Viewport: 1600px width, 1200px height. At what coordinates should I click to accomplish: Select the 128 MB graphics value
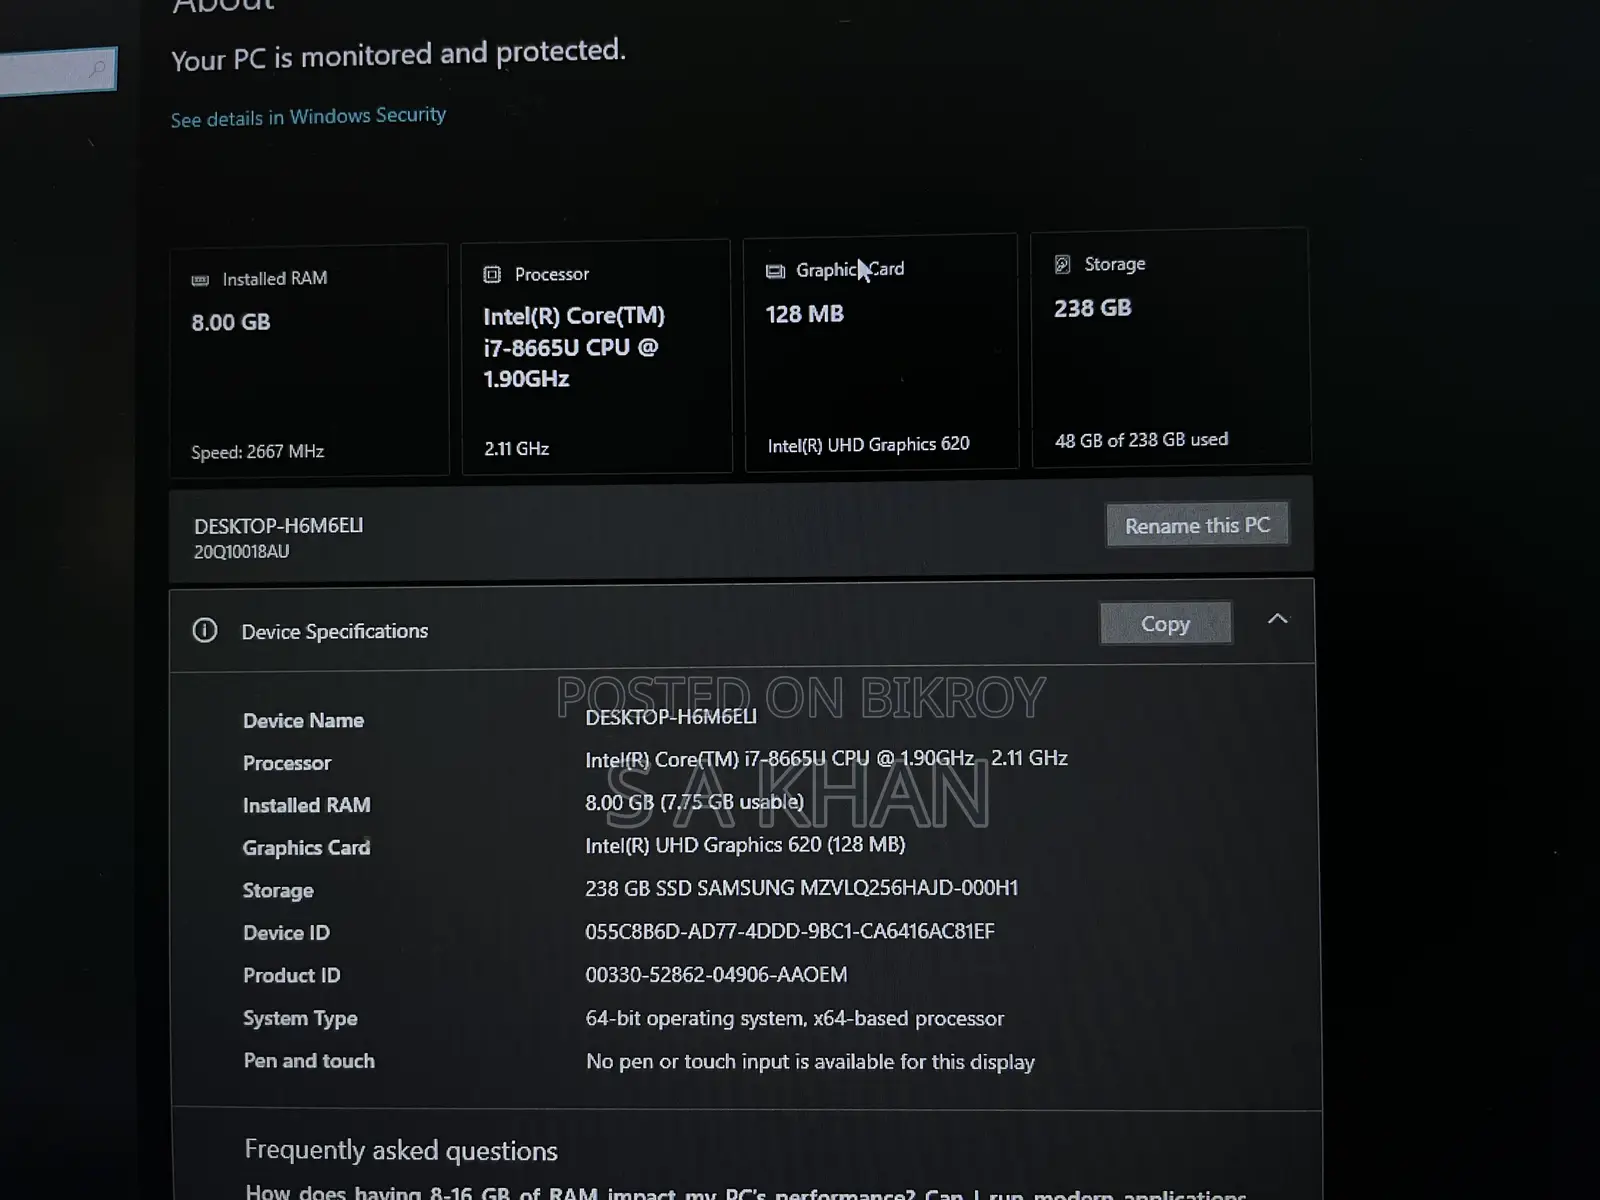point(805,314)
